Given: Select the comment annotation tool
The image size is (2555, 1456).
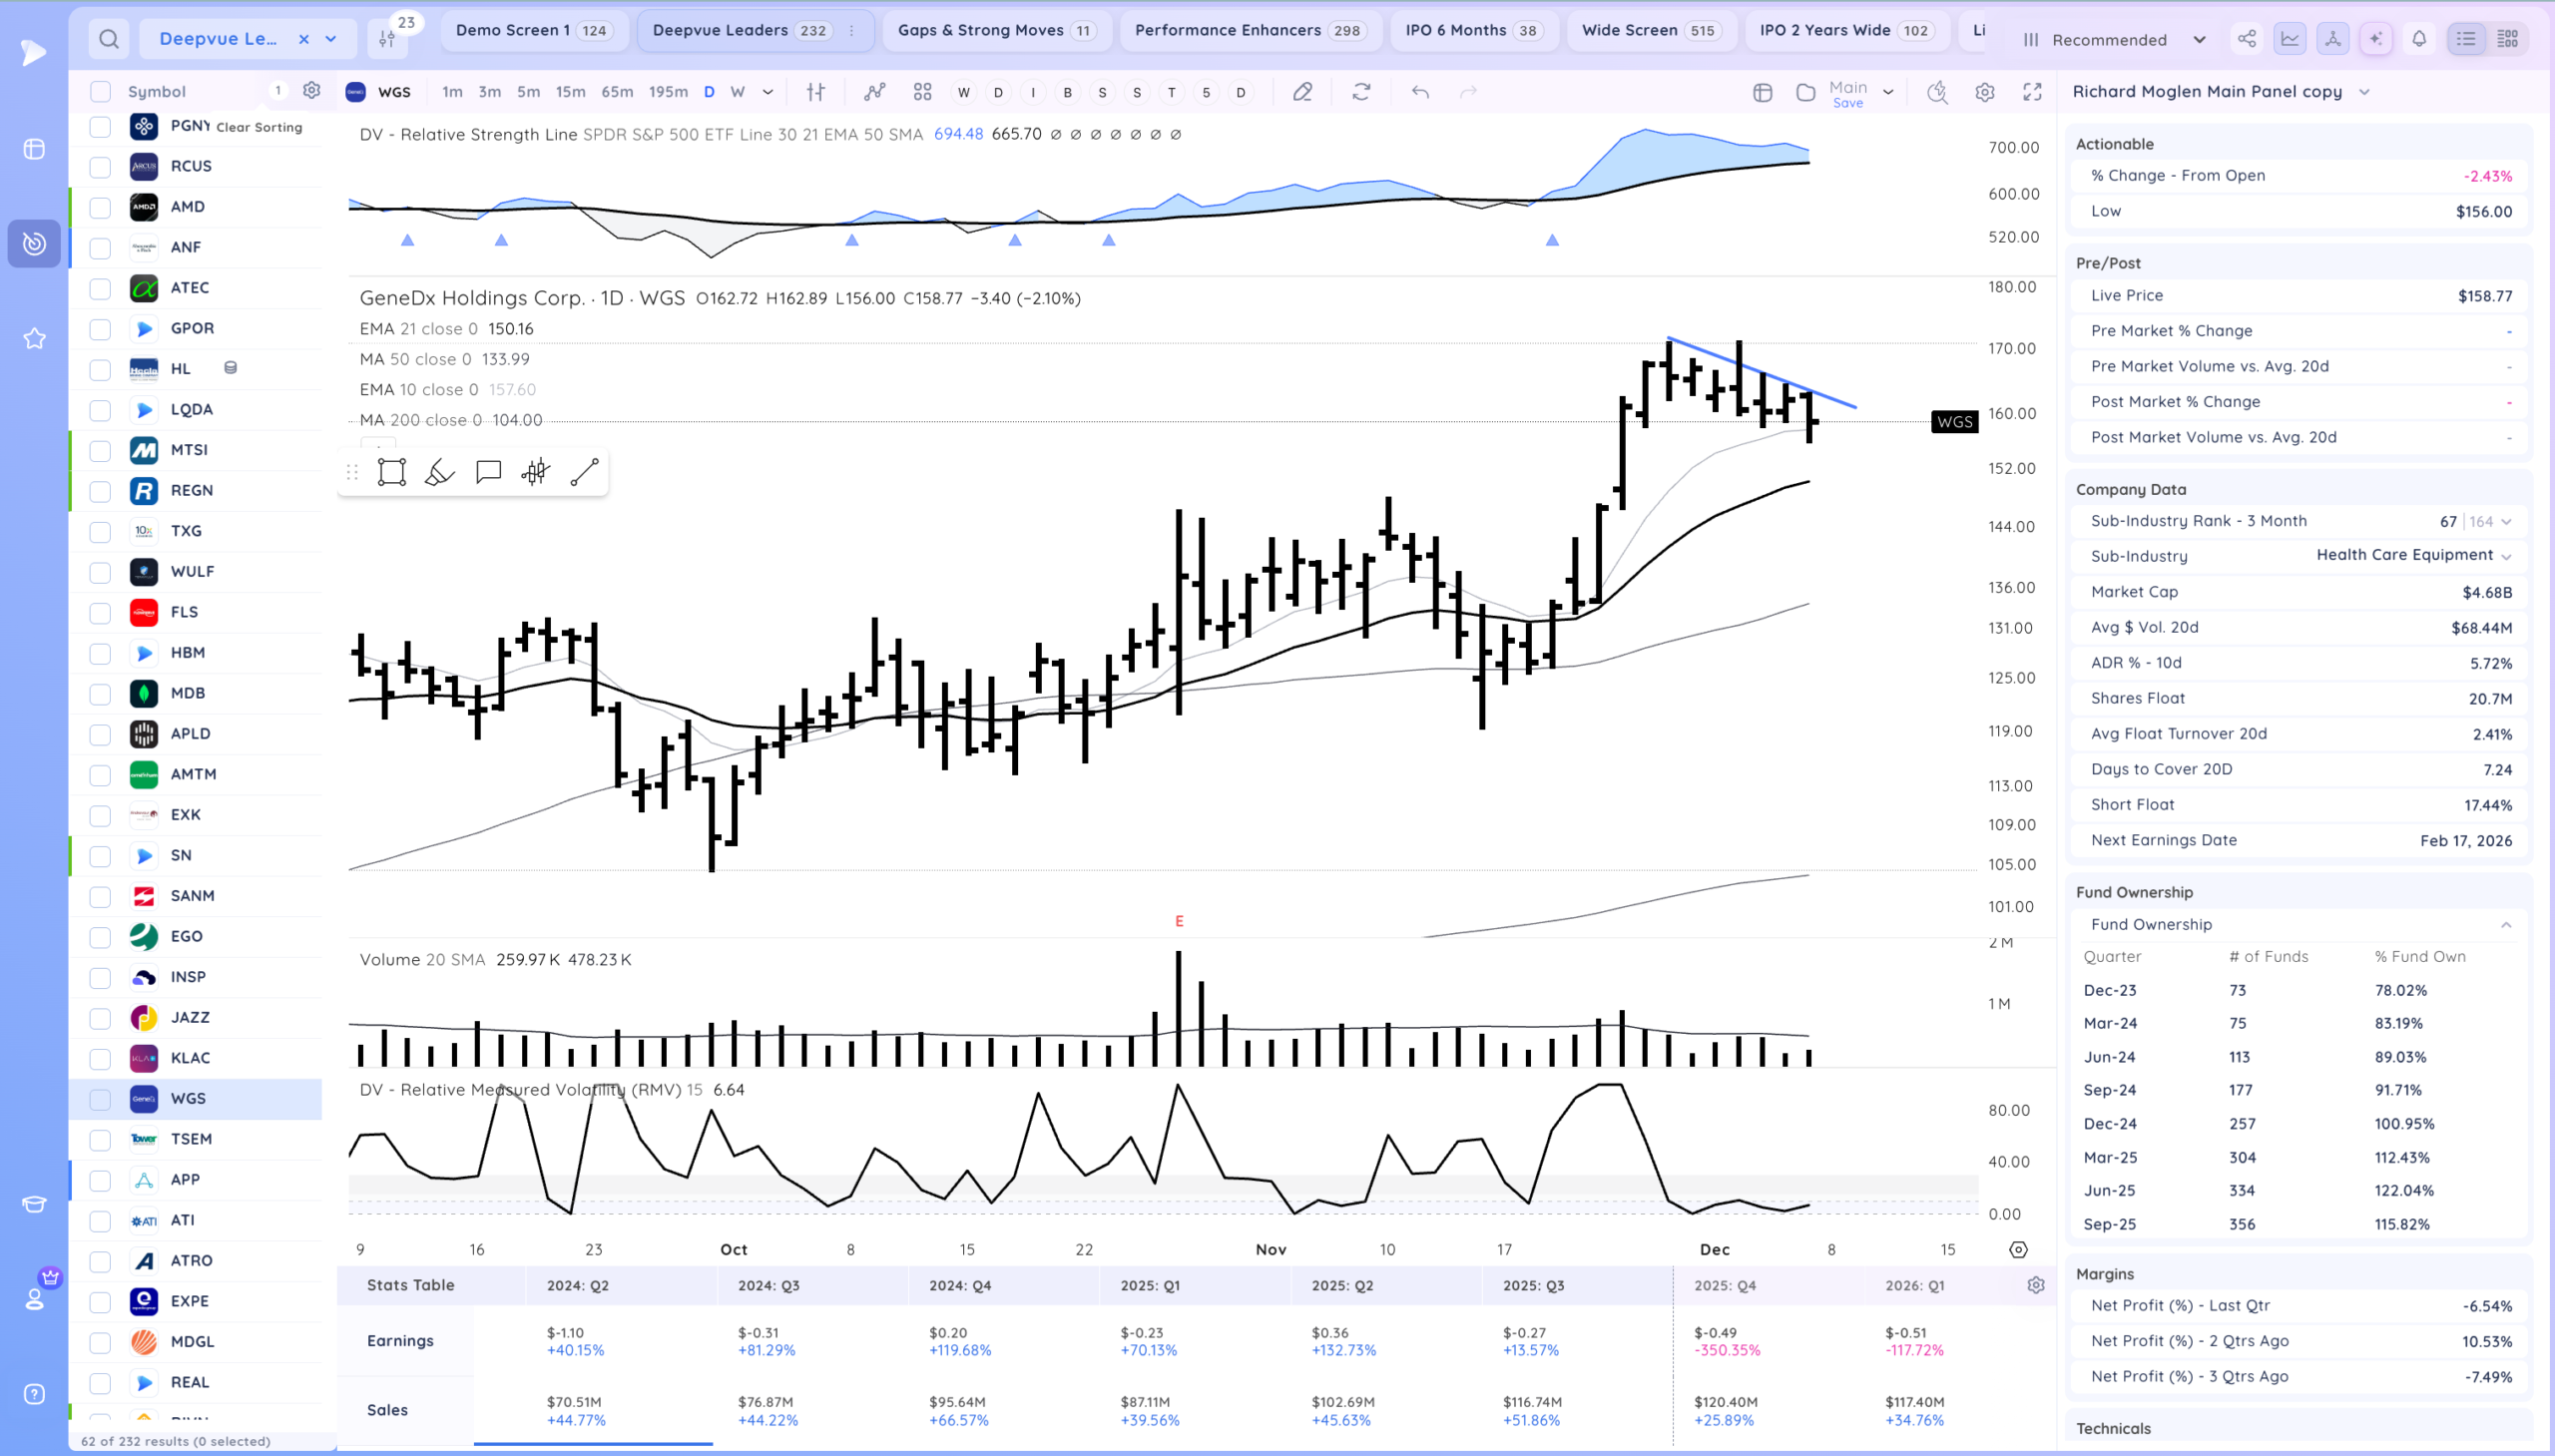Looking at the screenshot, I should click(488, 472).
